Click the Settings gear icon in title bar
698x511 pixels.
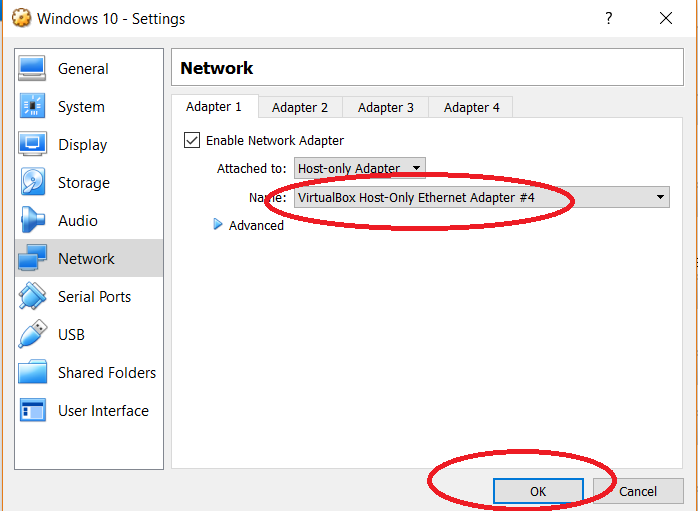coord(21,18)
